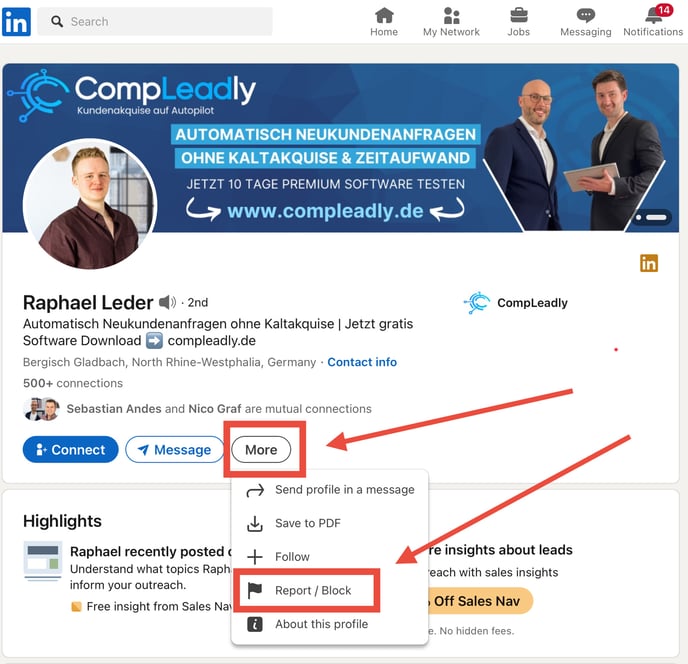Viewport: 688px width, 664px height.
Task: Go to the Home feed icon
Action: coord(384,16)
